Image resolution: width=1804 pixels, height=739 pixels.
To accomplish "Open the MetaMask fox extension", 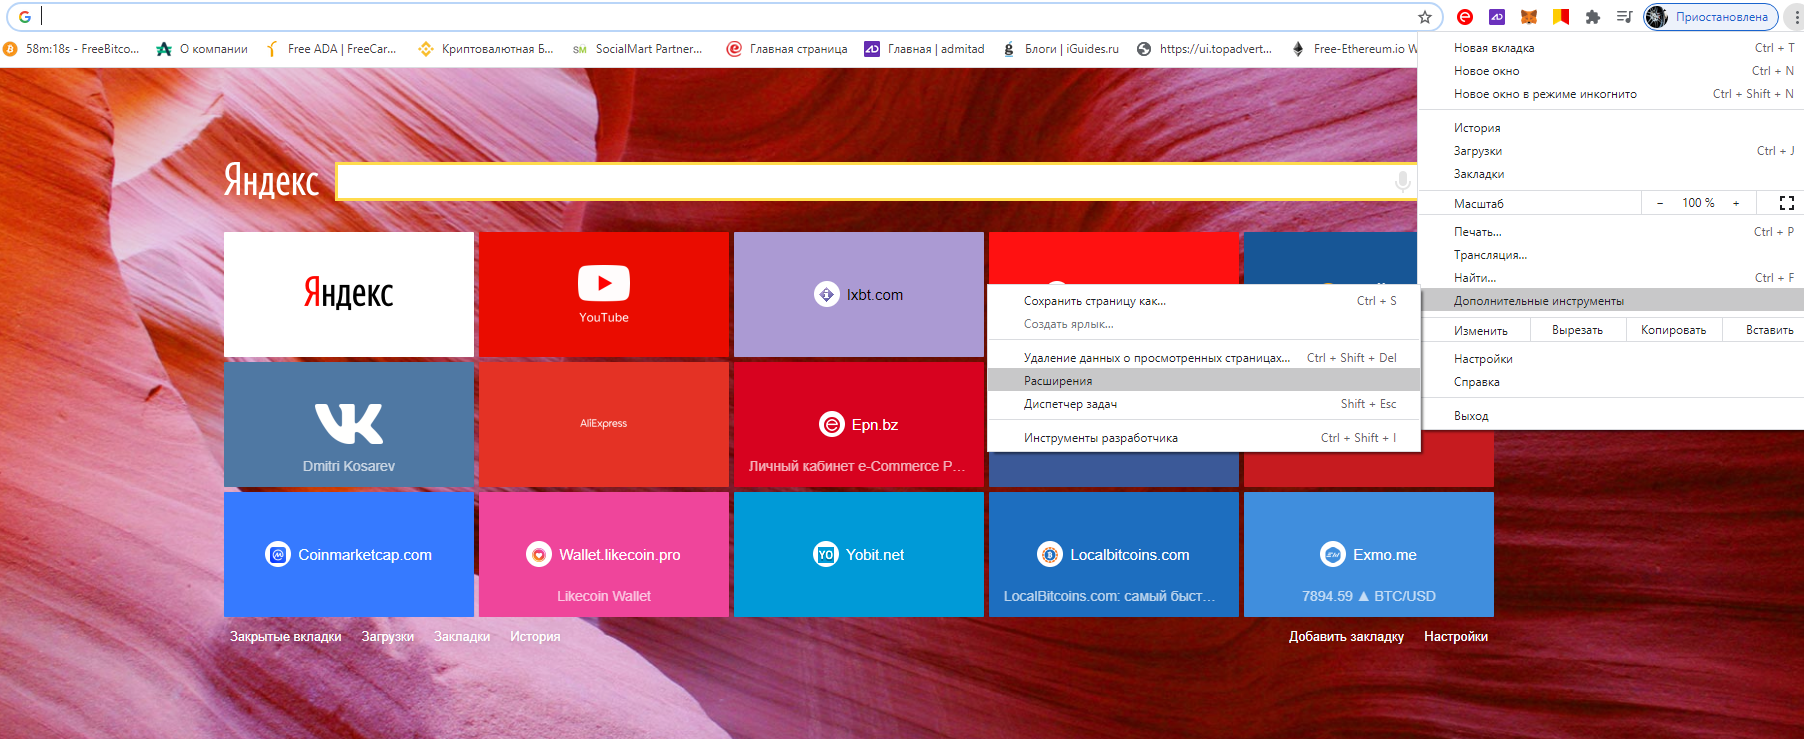I will 1529,17.
